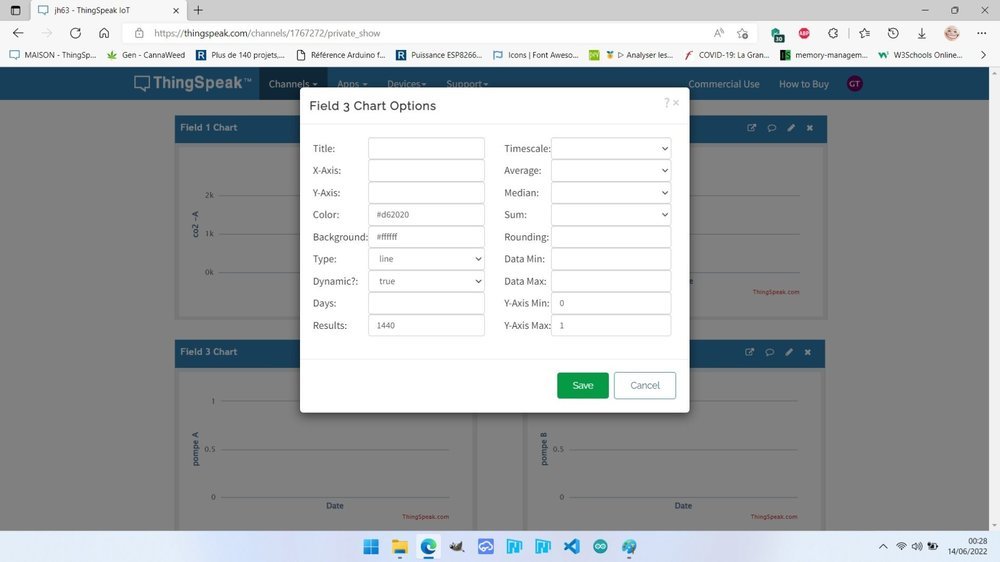Click the X-Axis input field
This screenshot has width=1000, height=562.
[426, 170]
